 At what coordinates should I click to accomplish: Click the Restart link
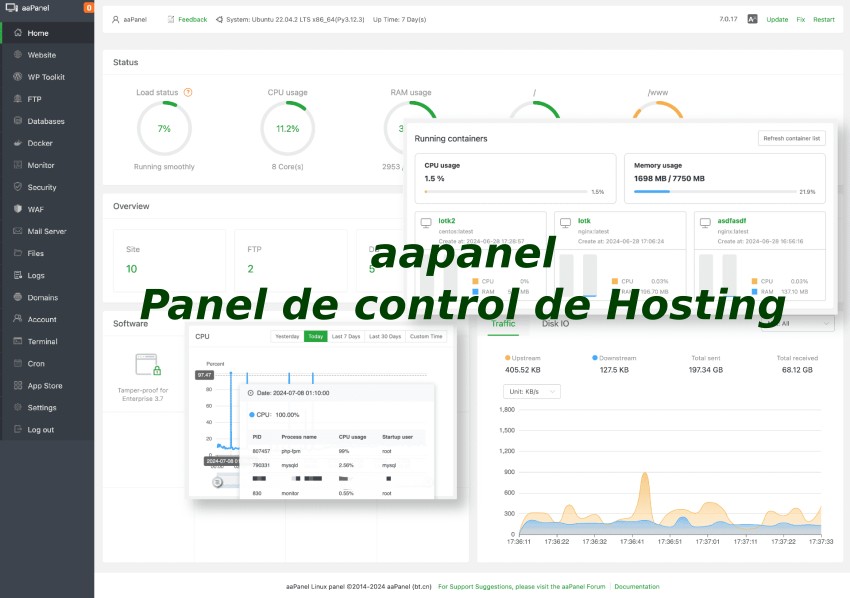(x=823, y=20)
